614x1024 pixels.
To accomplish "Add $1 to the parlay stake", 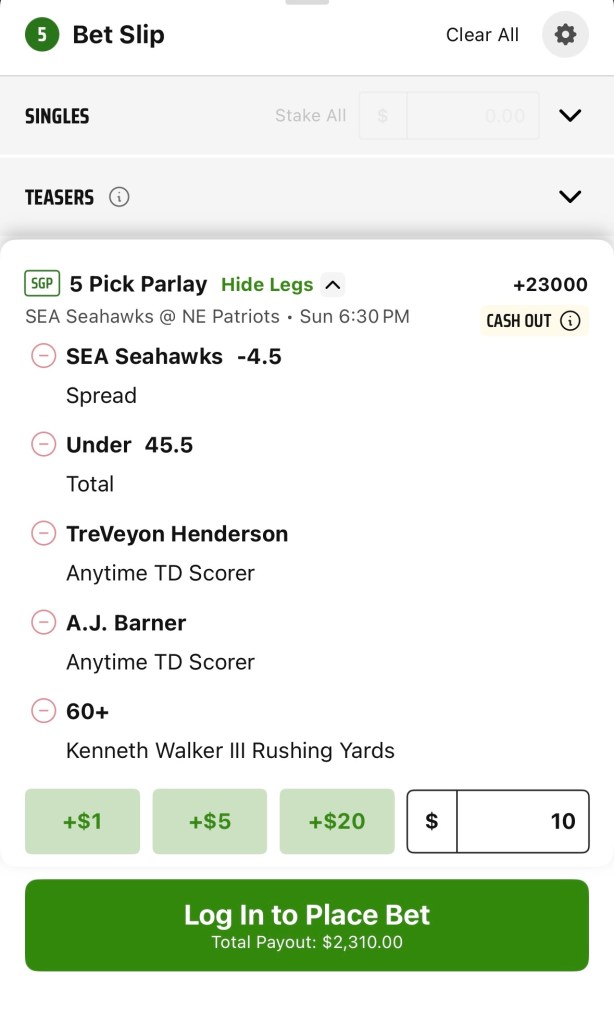I will [82, 821].
